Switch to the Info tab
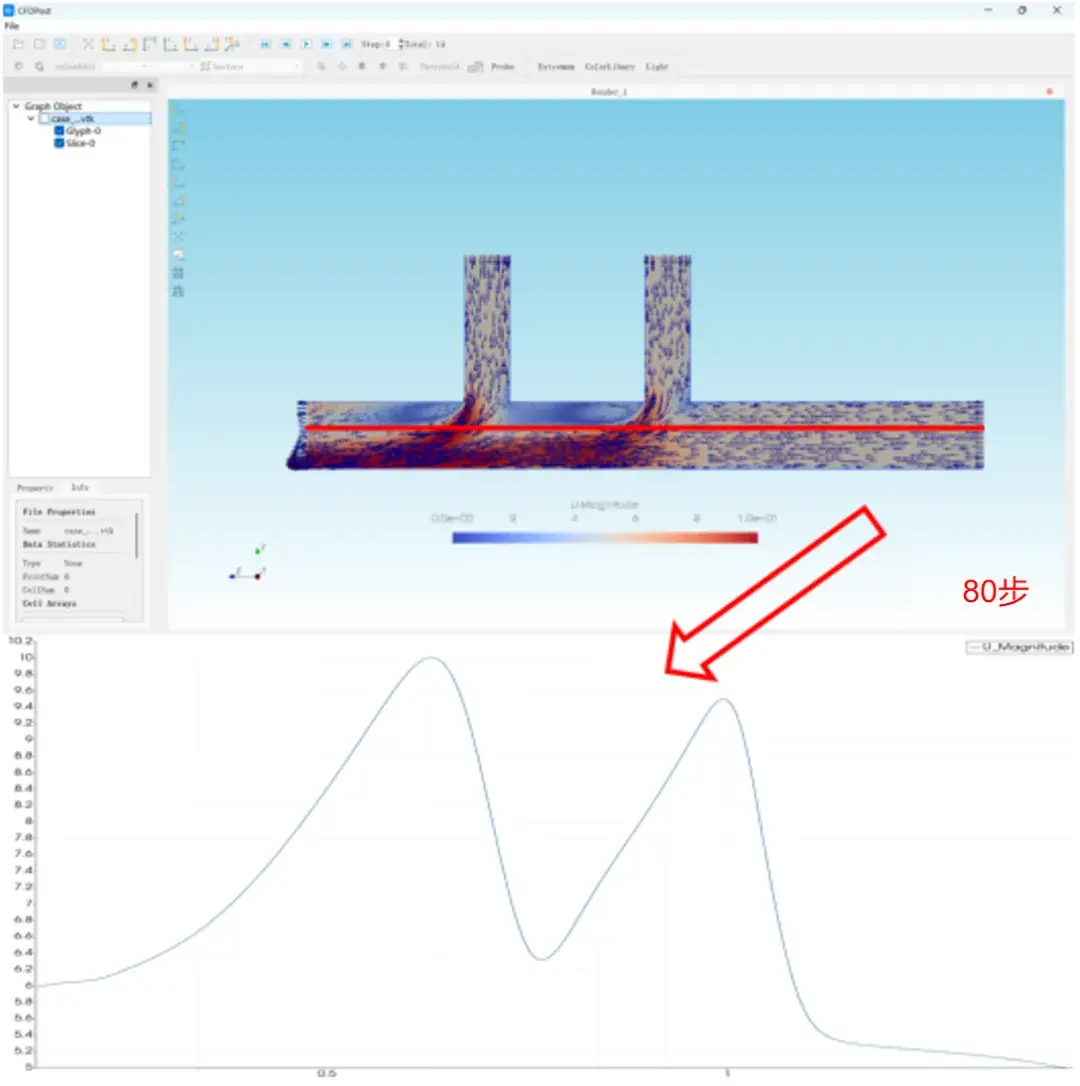The height and width of the screenshot is (1086, 1080). click(x=80, y=488)
